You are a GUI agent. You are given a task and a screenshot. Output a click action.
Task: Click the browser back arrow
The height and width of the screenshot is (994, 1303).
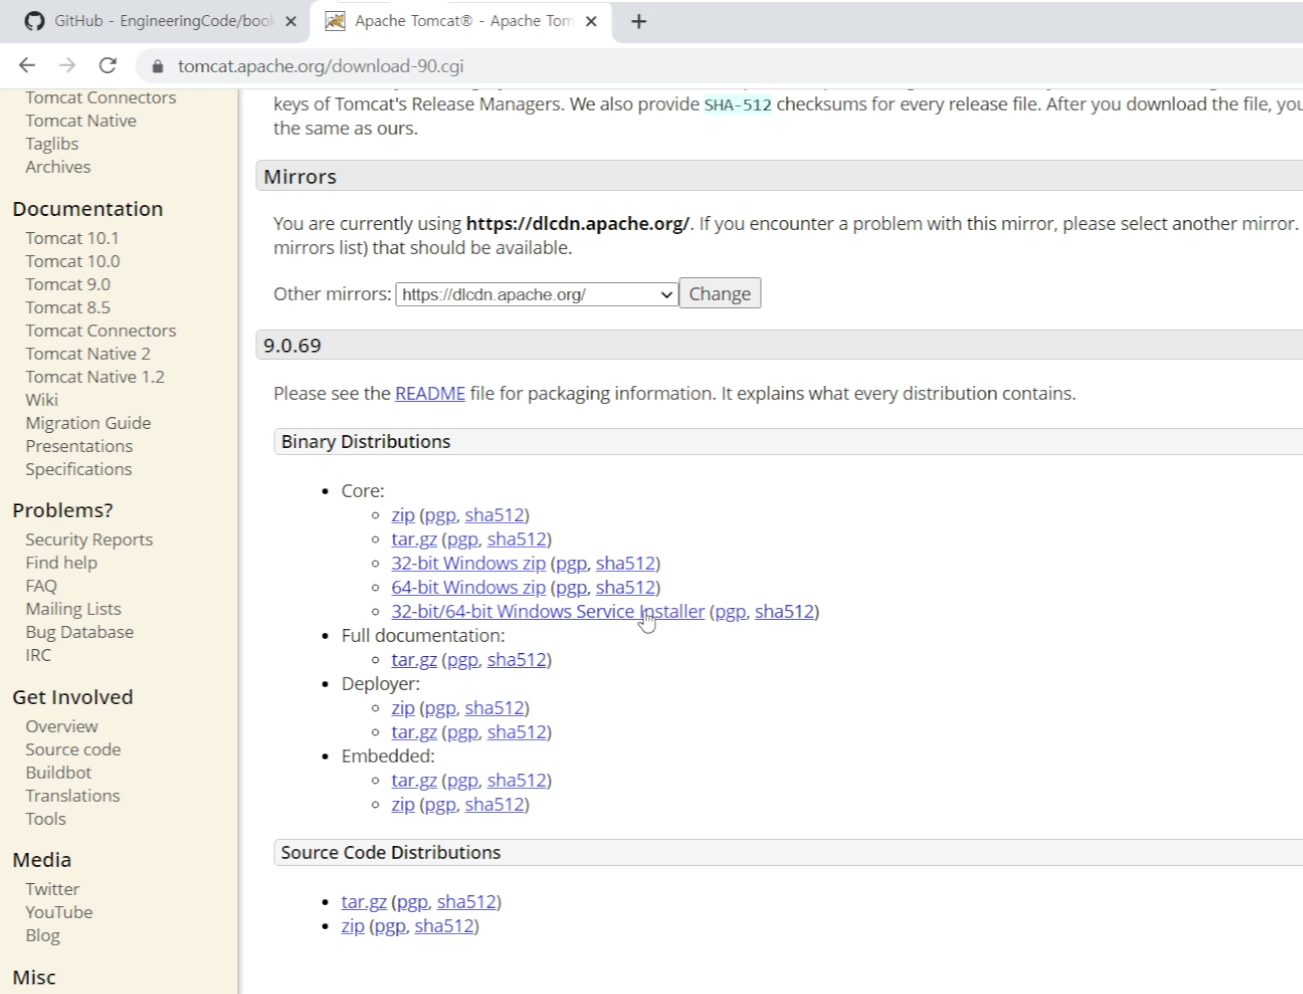(x=27, y=66)
